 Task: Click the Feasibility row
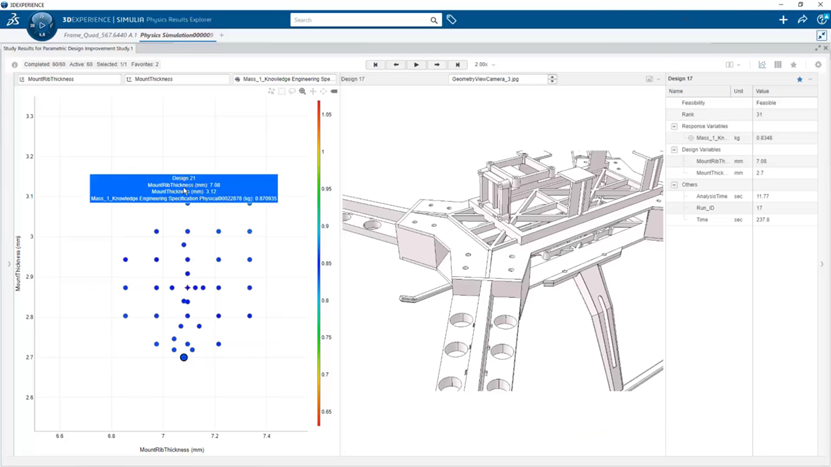pos(741,103)
